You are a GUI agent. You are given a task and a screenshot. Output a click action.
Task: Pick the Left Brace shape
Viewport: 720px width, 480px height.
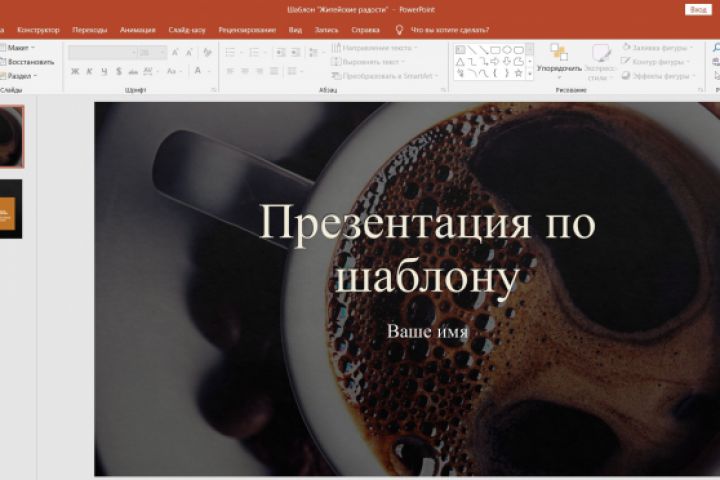pyautogui.click(x=495, y=73)
